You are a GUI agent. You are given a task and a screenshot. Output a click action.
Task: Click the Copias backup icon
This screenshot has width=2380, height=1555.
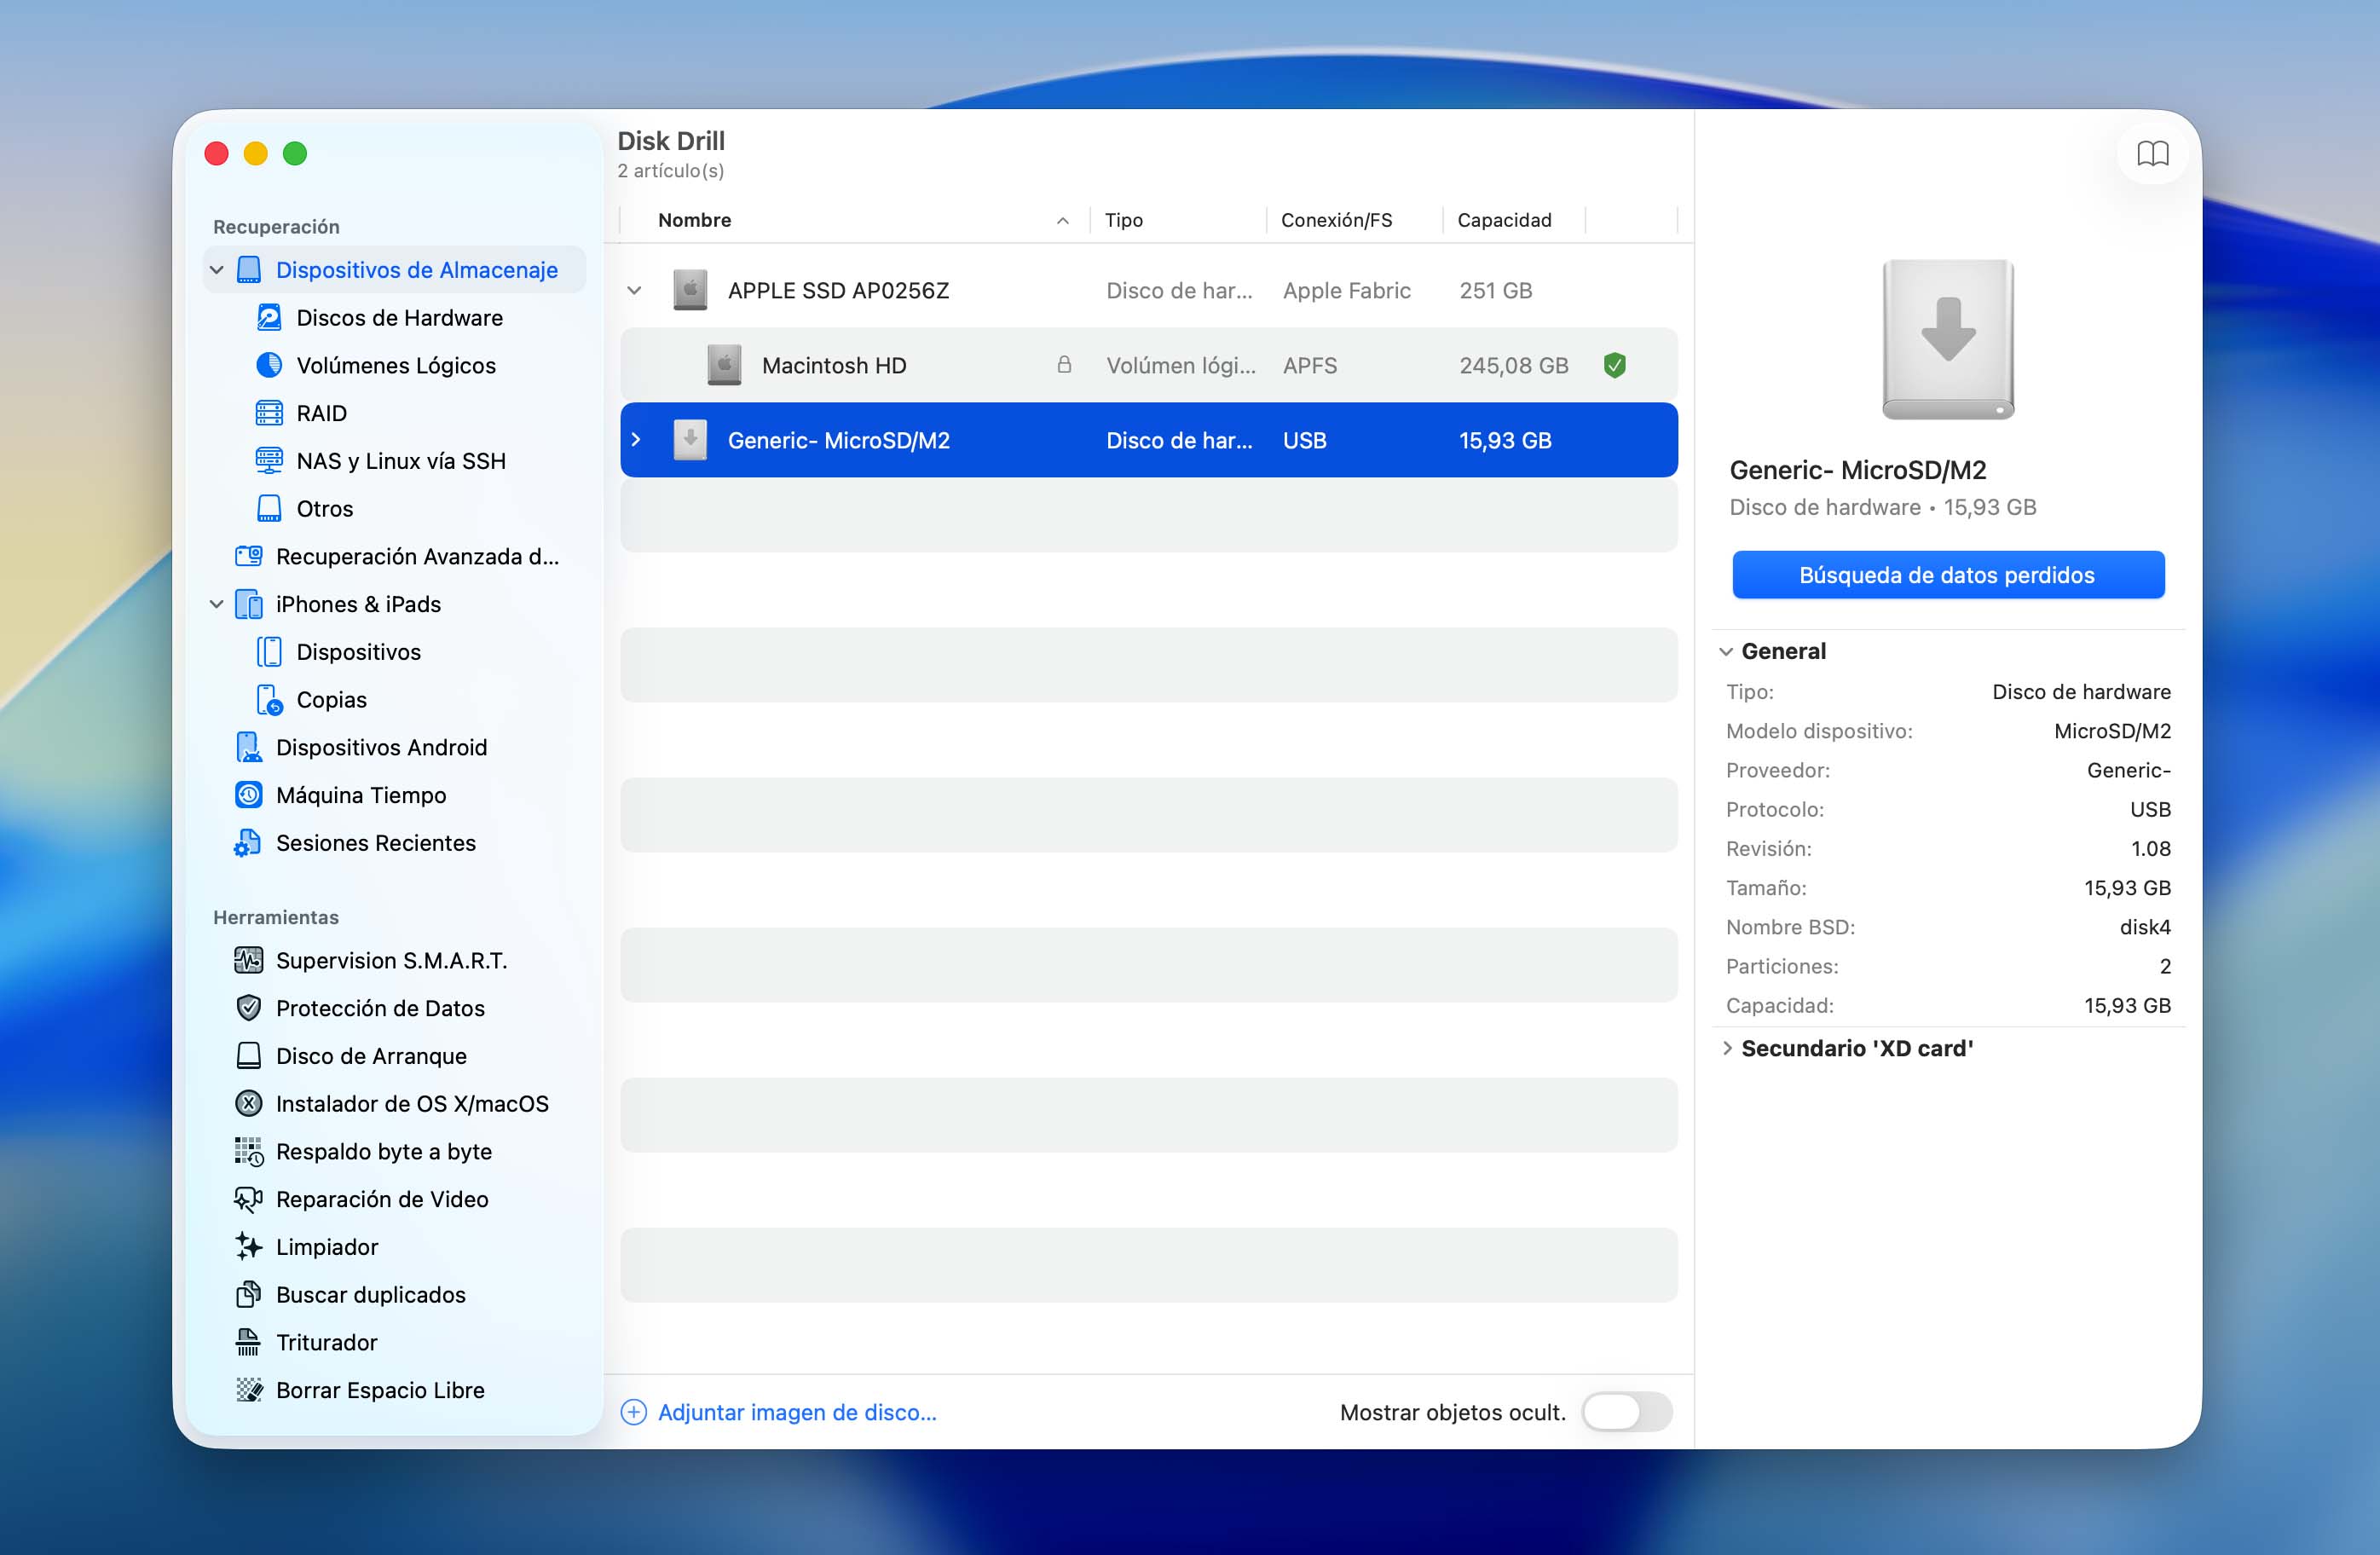point(268,700)
